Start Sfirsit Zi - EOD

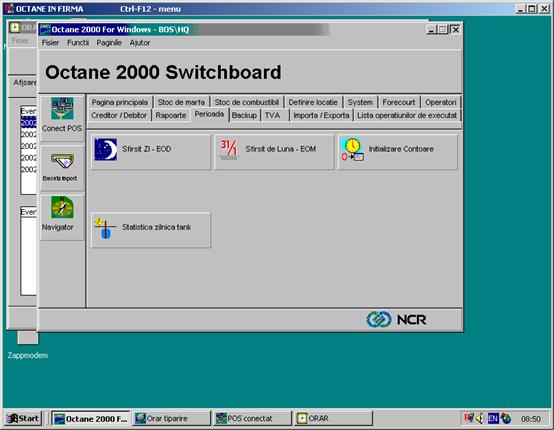pyautogui.click(x=151, y=152)
